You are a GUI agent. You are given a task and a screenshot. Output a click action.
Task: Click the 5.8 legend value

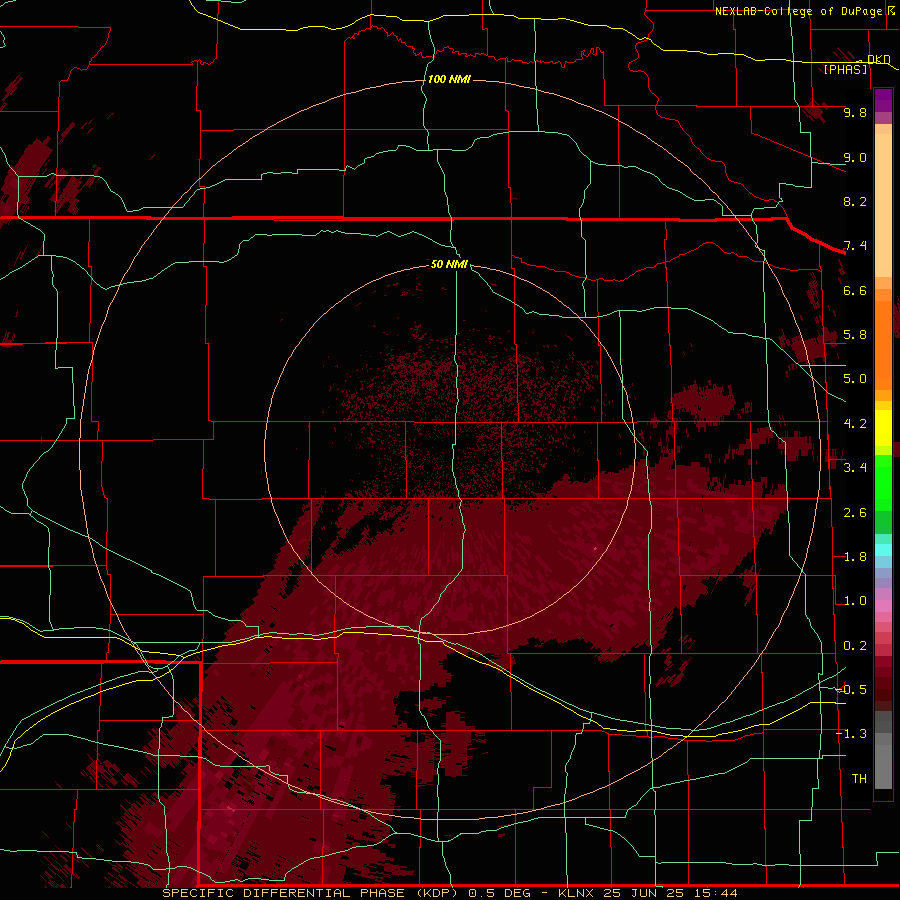pyautogui.click(x=855, y=335)
